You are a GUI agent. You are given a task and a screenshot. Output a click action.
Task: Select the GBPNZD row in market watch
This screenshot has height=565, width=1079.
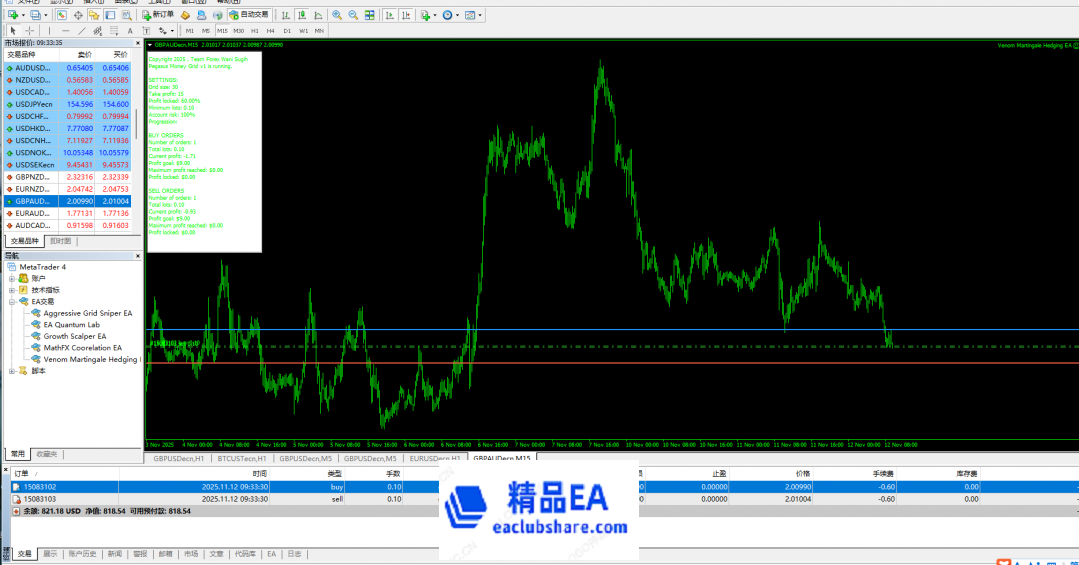coord(30,177)
